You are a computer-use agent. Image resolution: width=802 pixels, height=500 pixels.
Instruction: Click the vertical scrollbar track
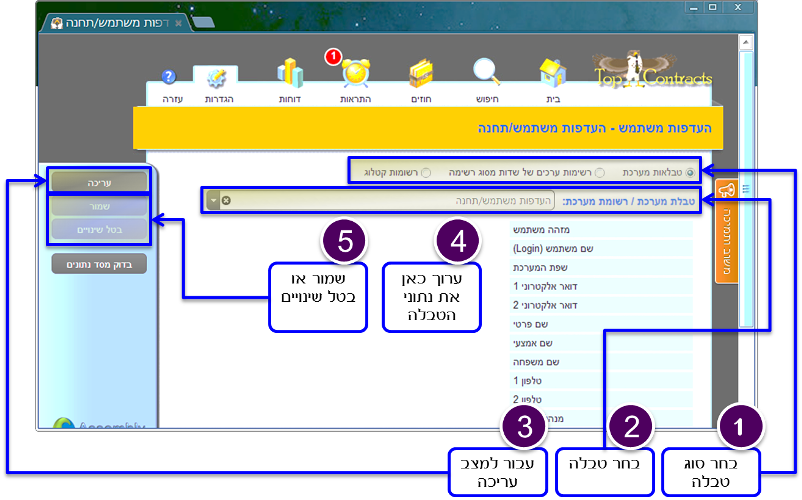[746, 189]
